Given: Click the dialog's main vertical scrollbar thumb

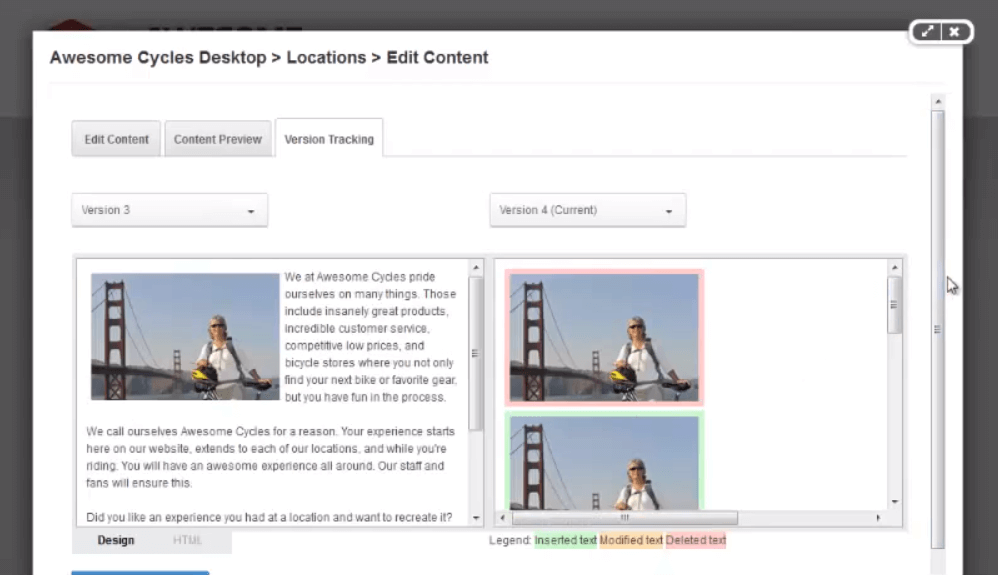Looking at the screenshot, I should coord(938,329).
